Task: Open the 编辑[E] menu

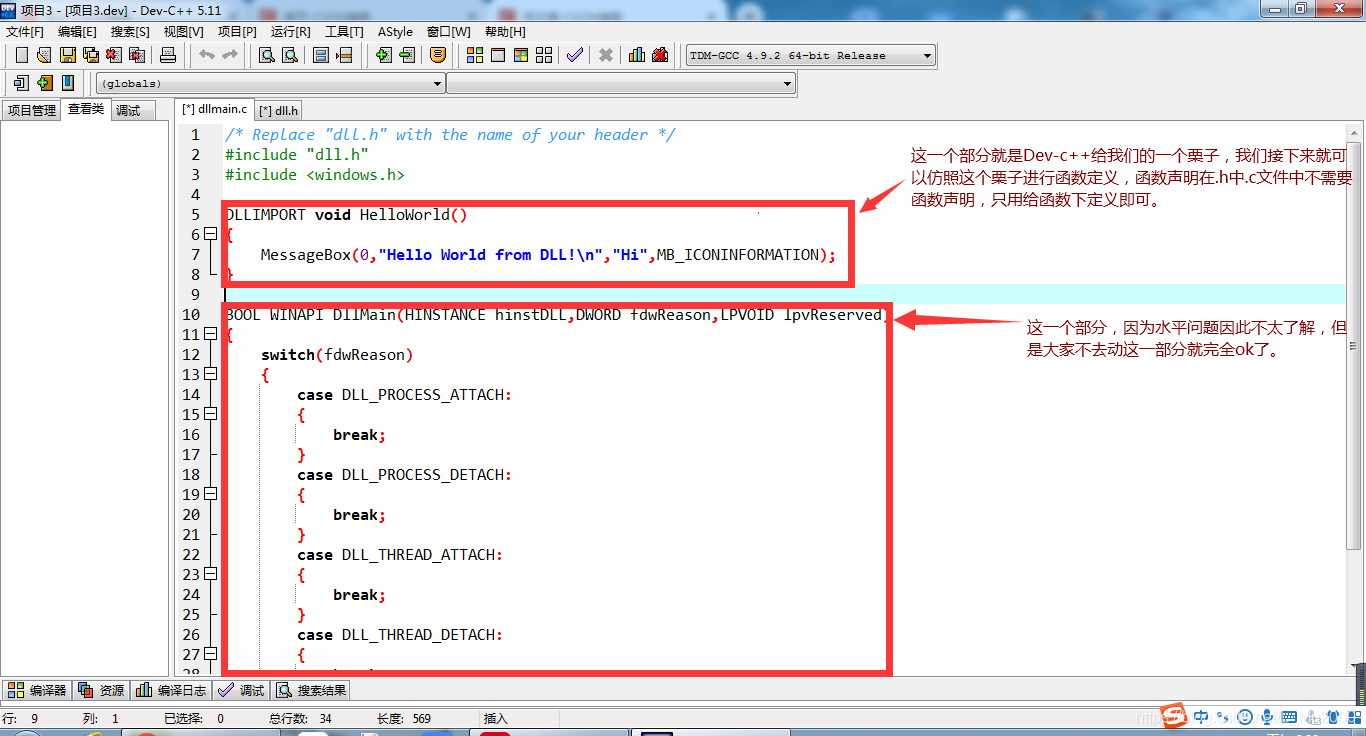Action: 78,32
